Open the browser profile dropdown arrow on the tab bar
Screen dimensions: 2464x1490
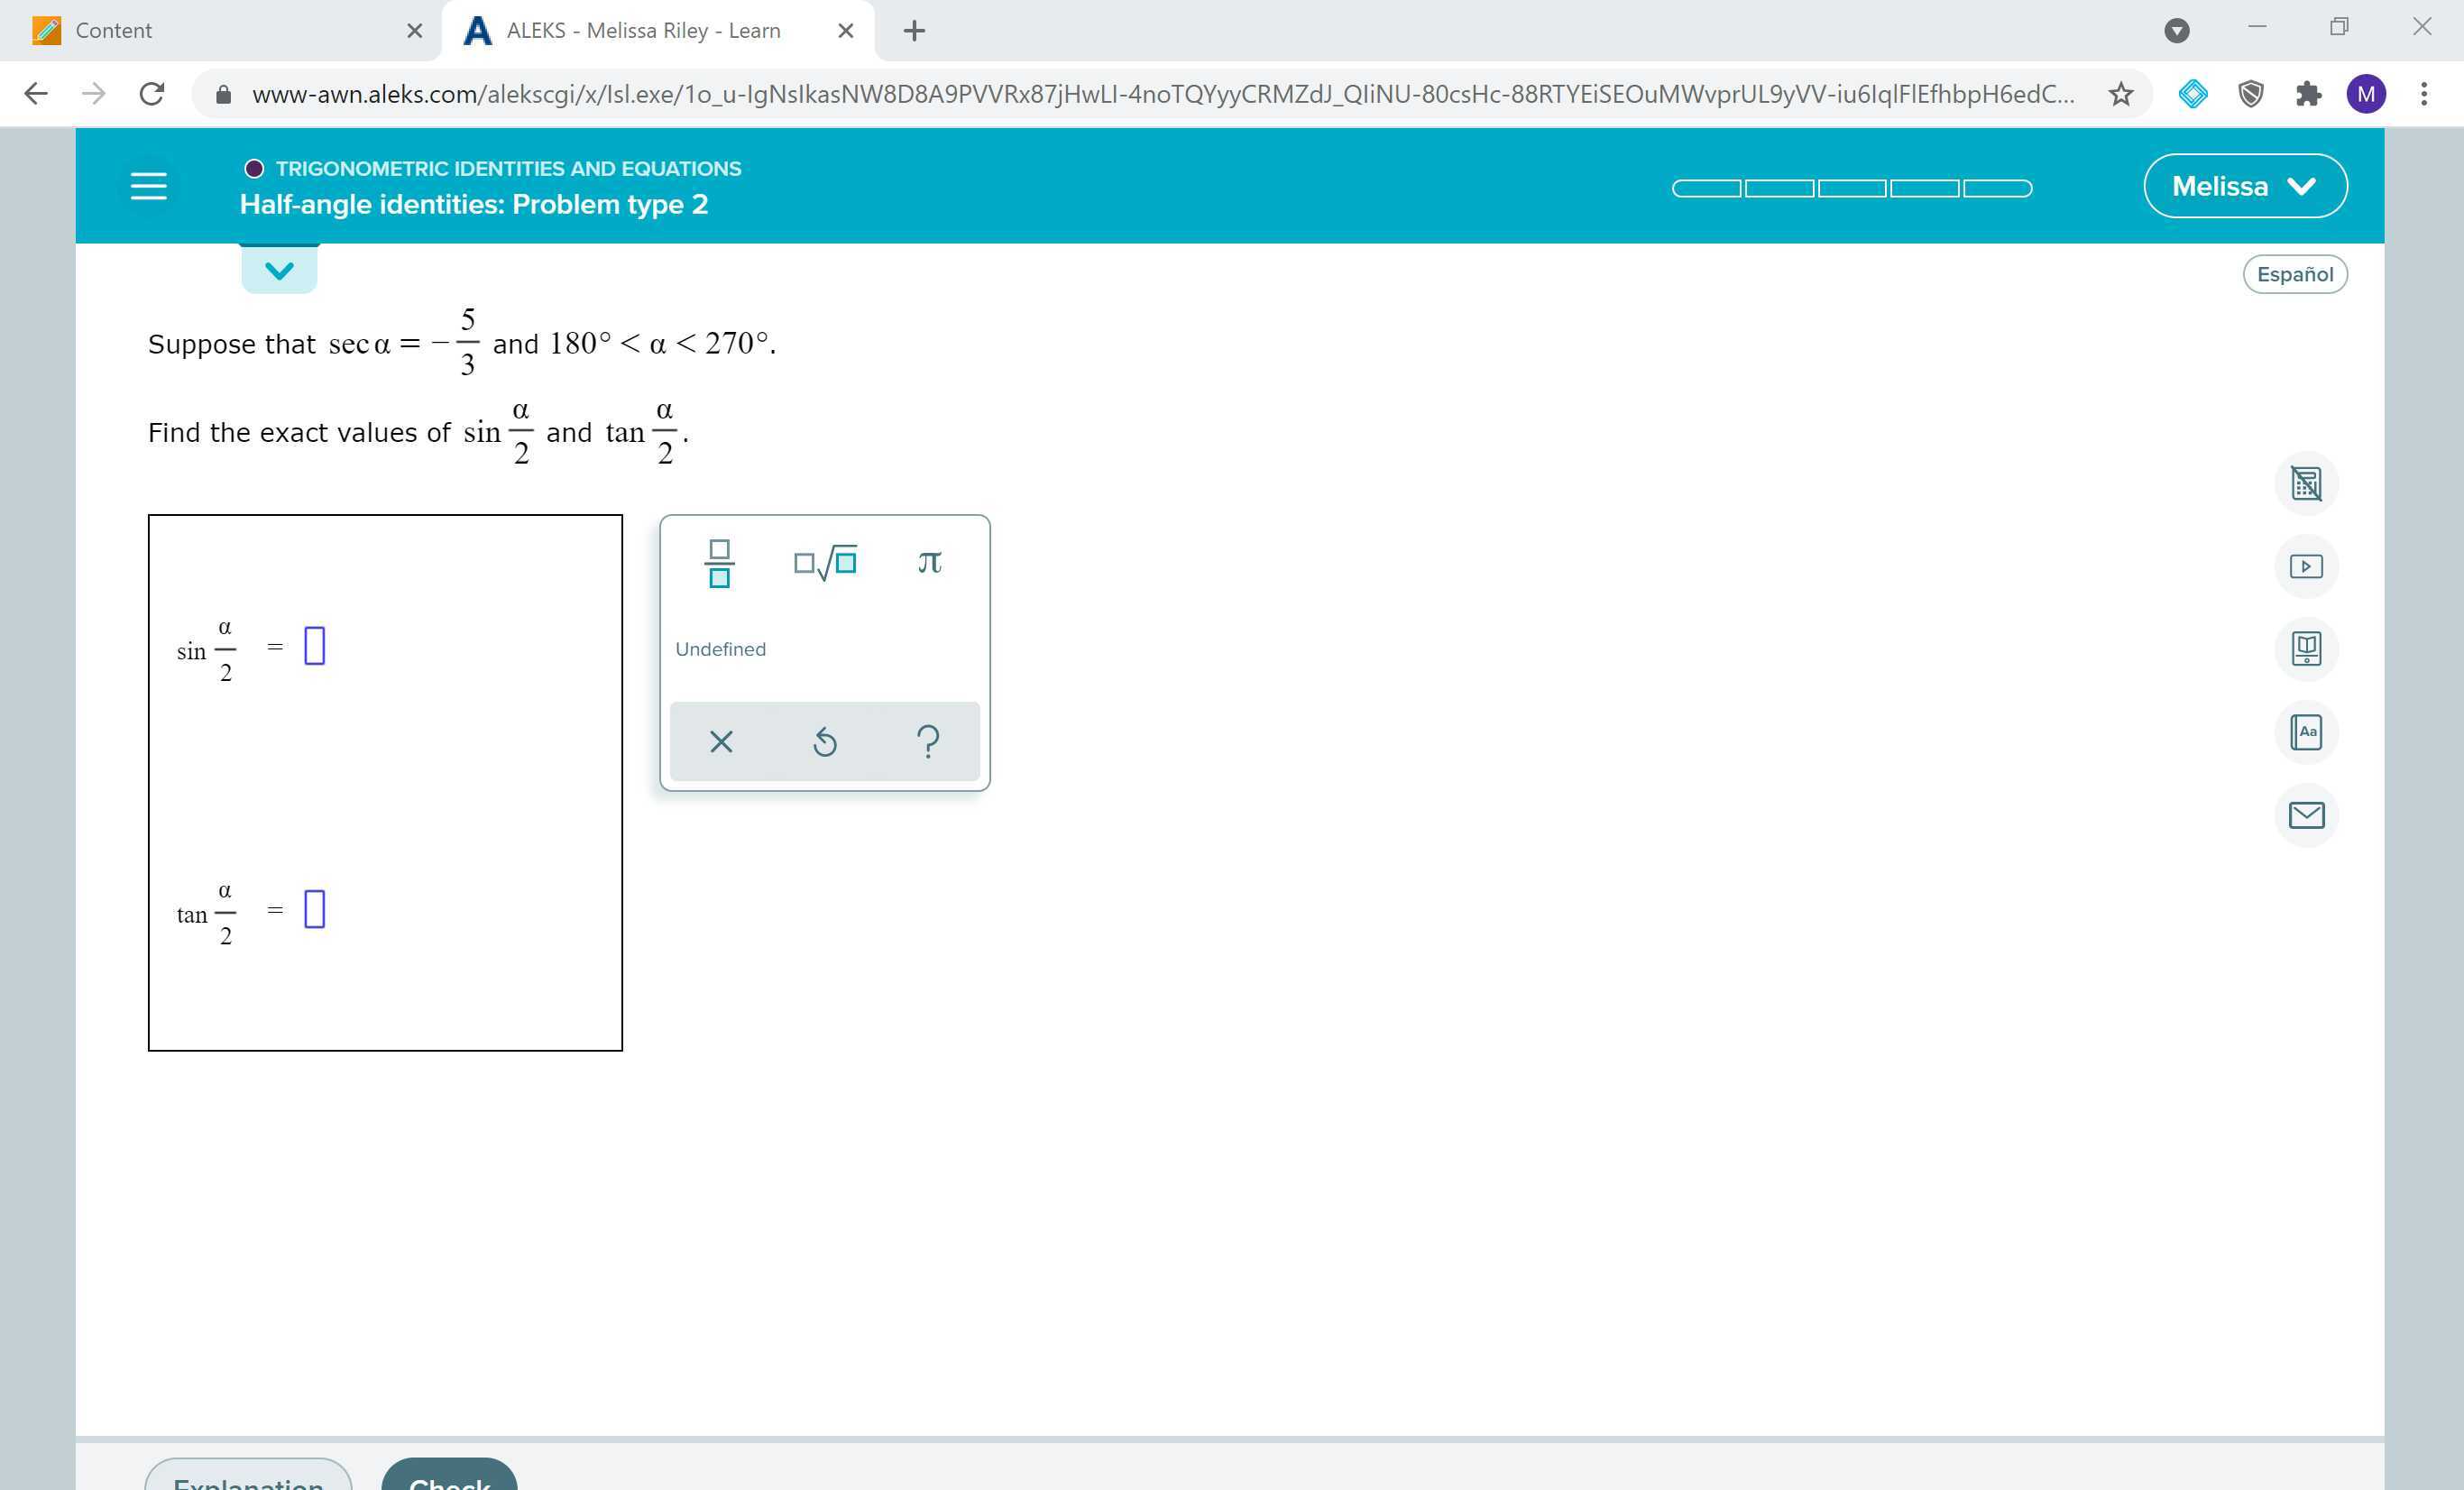click(x=2177, y=30)
